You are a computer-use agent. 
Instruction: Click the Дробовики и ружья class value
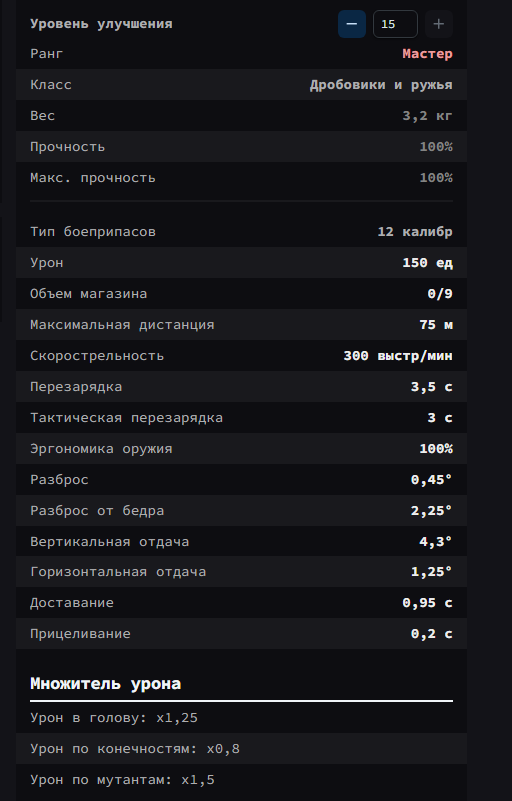[x=381, y=85]
